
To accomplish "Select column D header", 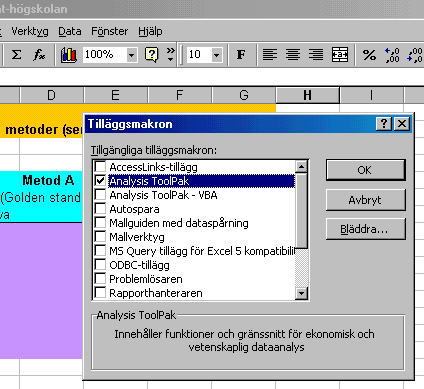I will pos(52,95).
